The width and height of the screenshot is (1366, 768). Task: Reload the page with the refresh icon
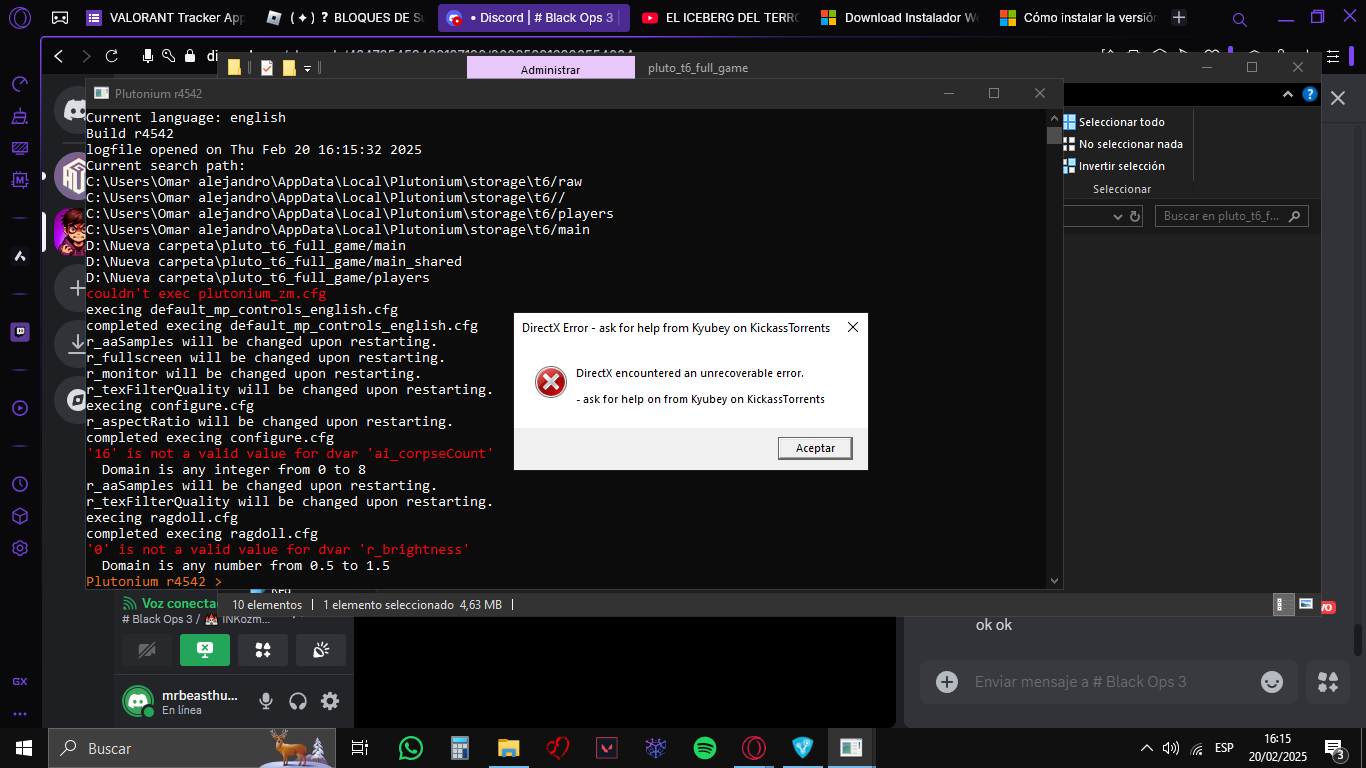112,56
